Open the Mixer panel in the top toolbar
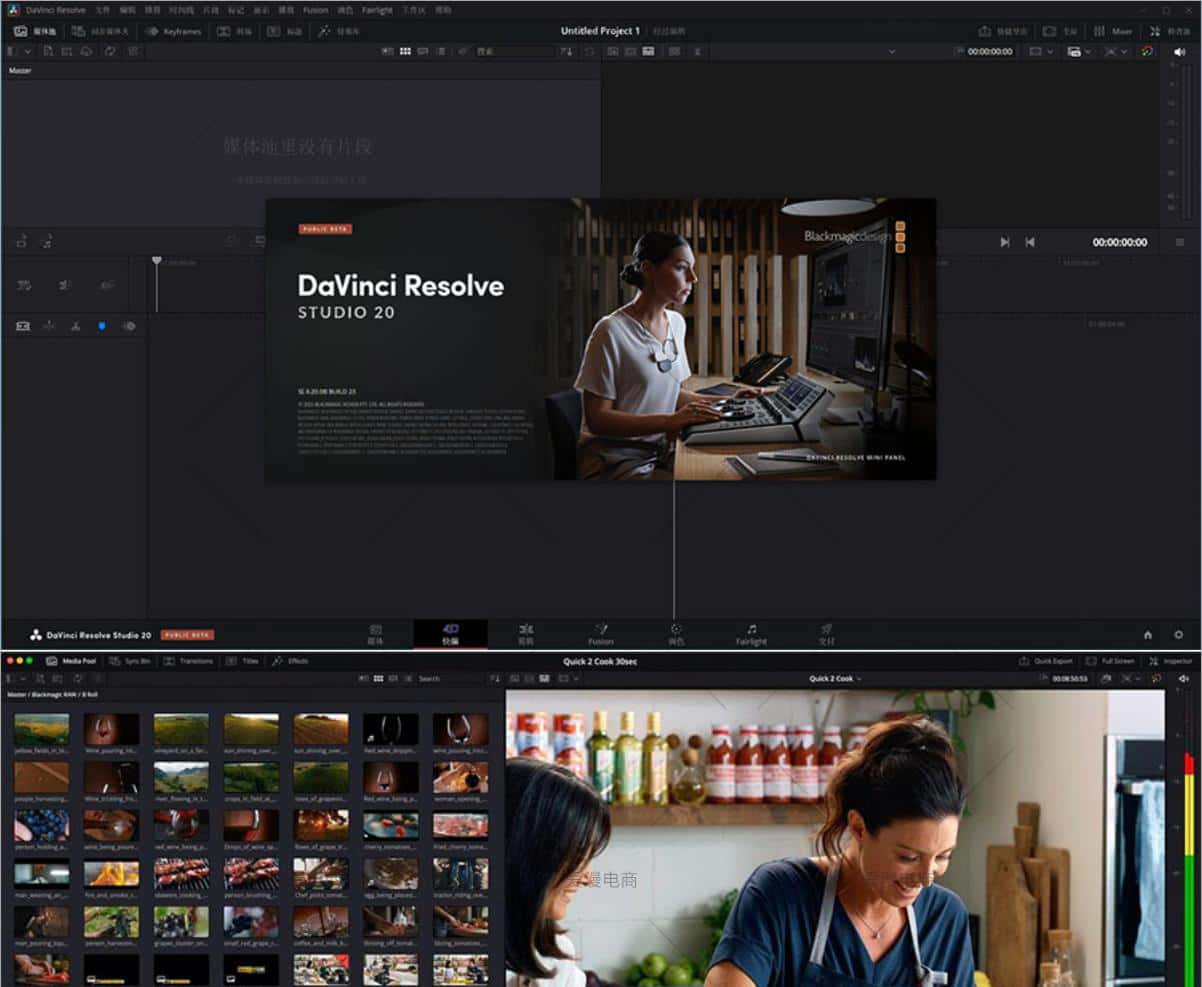The height and width of the screenshot is (987, 1202). click(x=1113, y=31)
